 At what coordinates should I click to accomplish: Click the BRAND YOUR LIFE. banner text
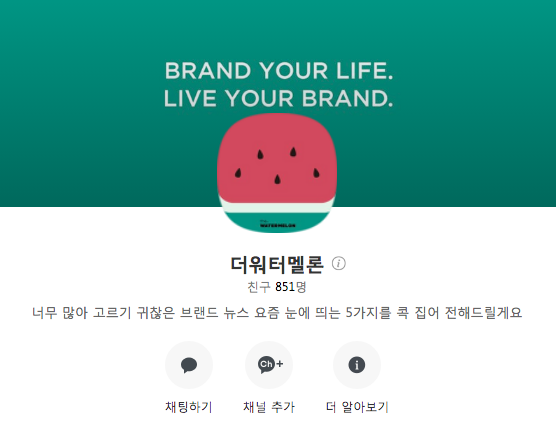(x=279, y=71)
